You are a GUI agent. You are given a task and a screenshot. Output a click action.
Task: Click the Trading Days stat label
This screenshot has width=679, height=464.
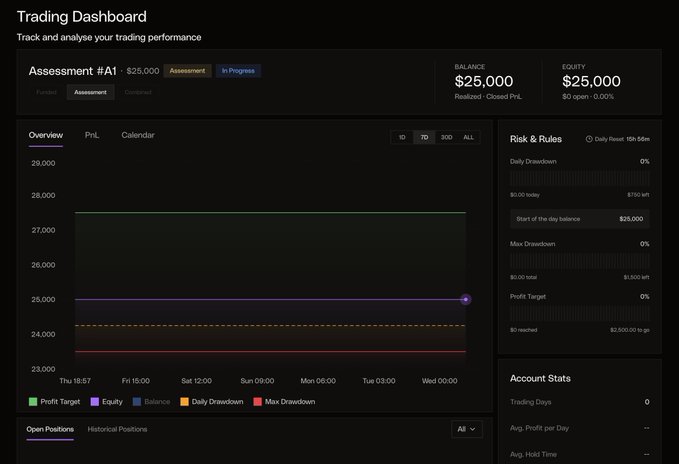[x=530, y=402]
